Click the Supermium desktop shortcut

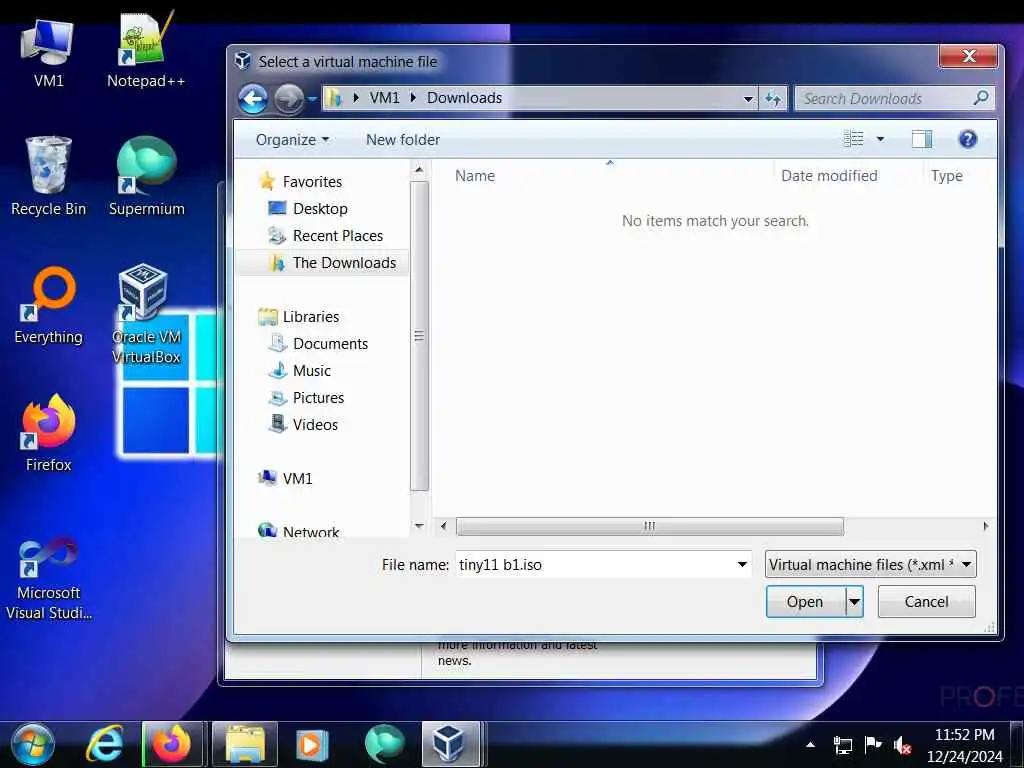point(146,176)
